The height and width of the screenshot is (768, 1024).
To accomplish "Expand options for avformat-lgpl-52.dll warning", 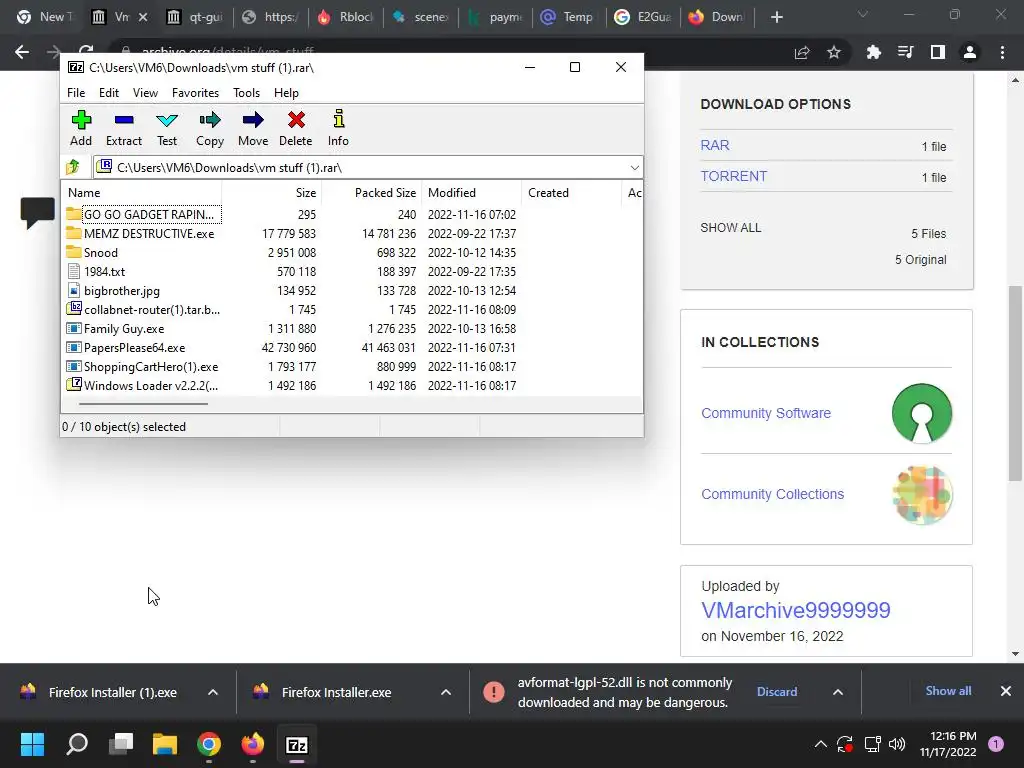I will (x=837, y=692).
